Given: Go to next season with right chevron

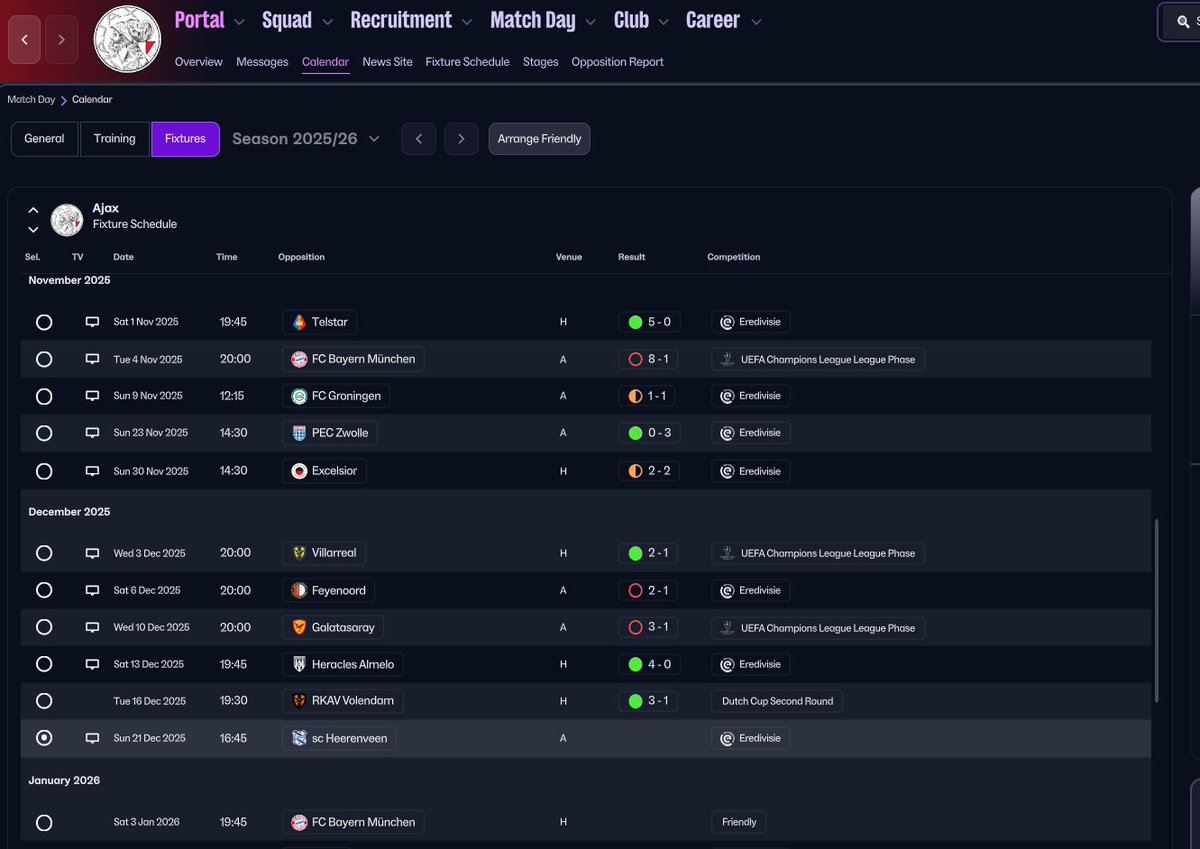Looking at the screenshot, I should pos(461,139).
